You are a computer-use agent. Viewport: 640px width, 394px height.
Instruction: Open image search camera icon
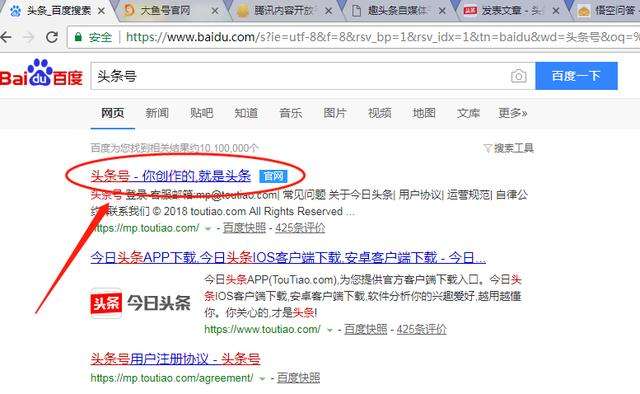tap(518, 76)
